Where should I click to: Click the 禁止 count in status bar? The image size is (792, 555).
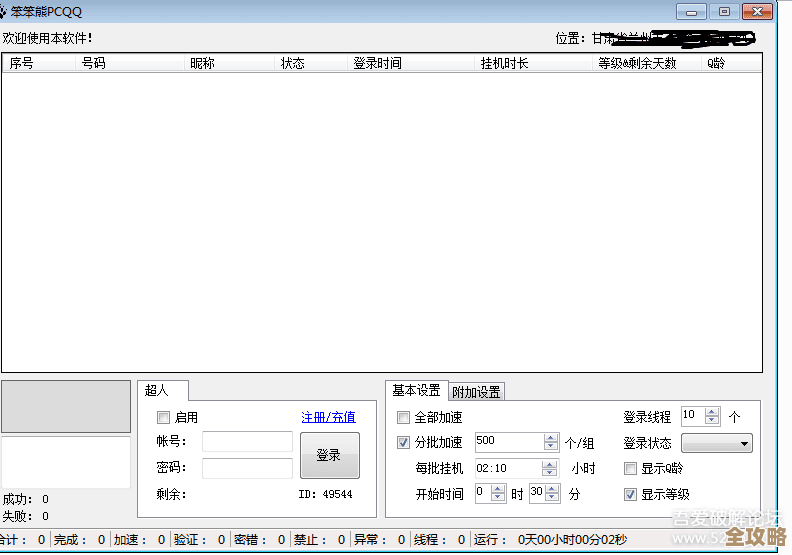pos(320,540)
